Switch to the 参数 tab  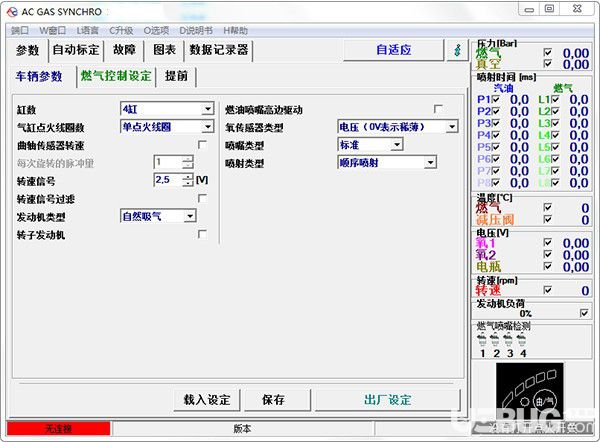coord(28,50)
